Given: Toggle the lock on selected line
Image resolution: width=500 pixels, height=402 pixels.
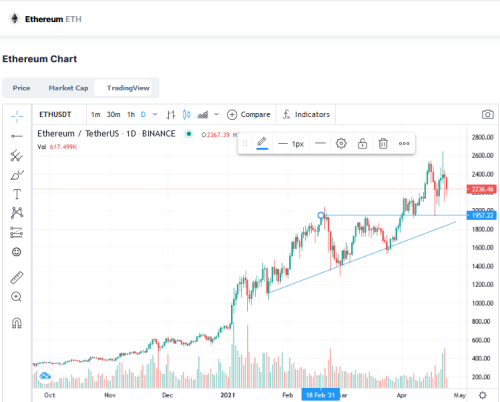Looking at the screenshot, I should (x=362, y=144).
